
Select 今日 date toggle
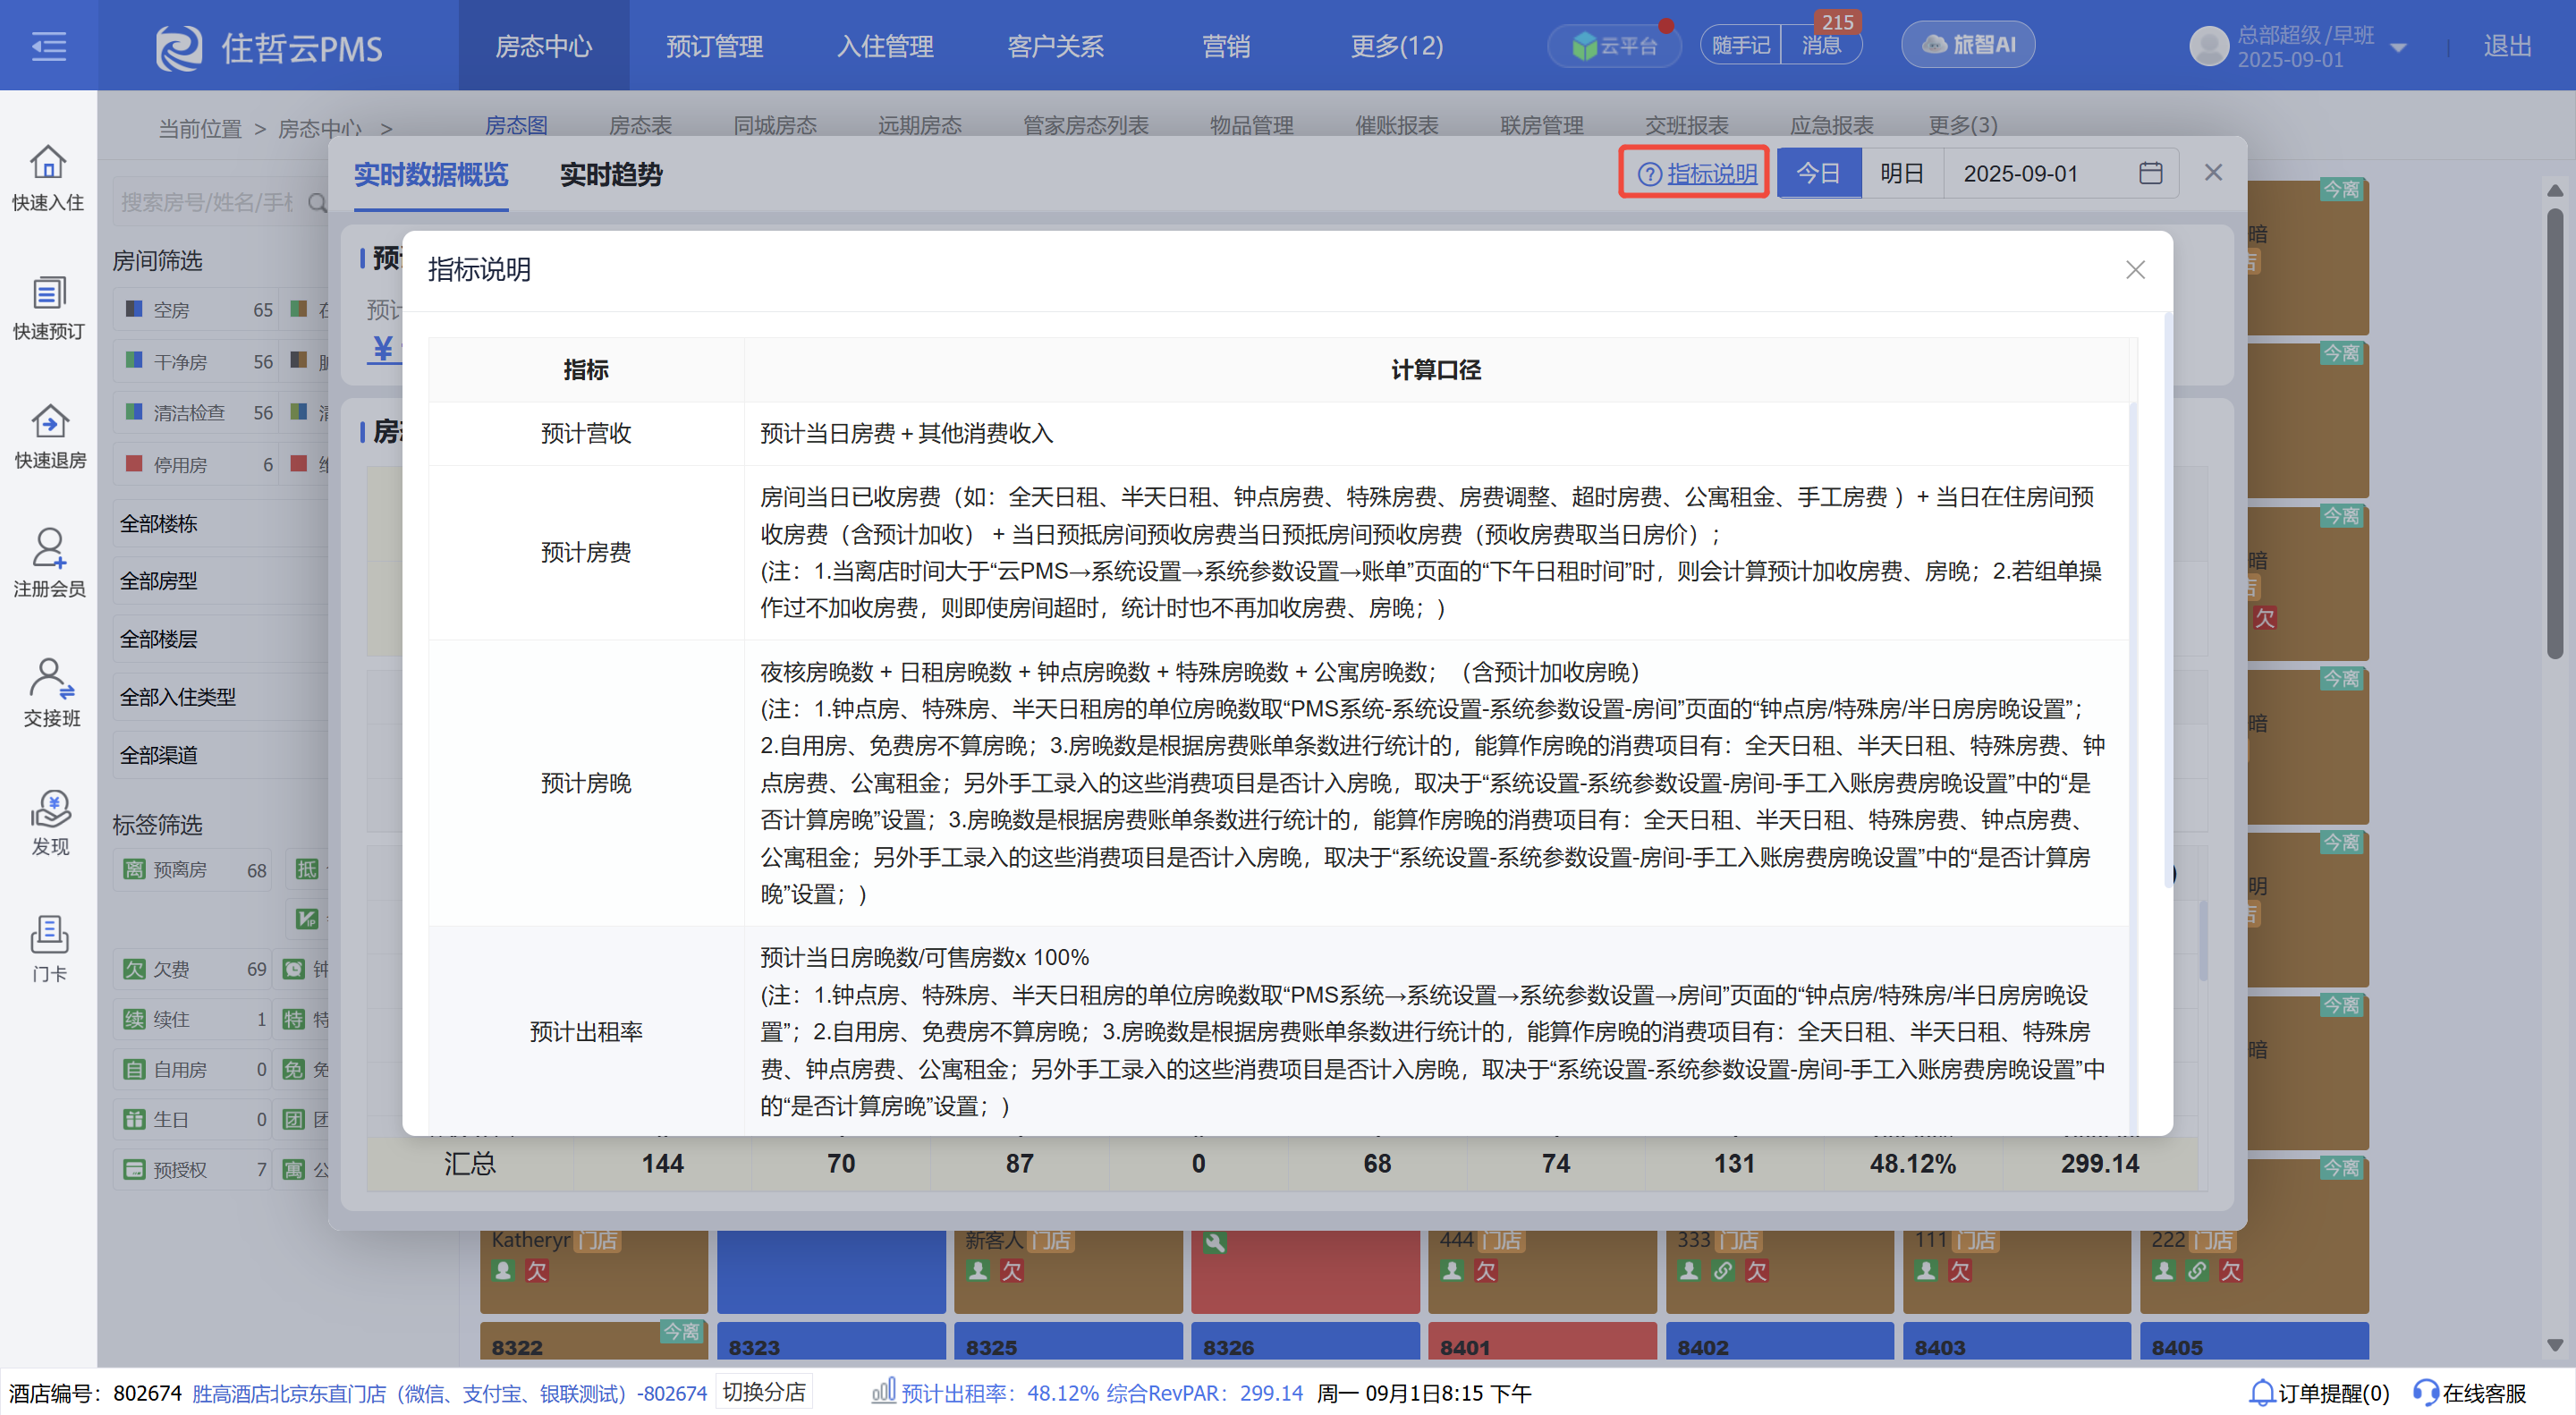pyautogui.click(x=1819, y=173)
